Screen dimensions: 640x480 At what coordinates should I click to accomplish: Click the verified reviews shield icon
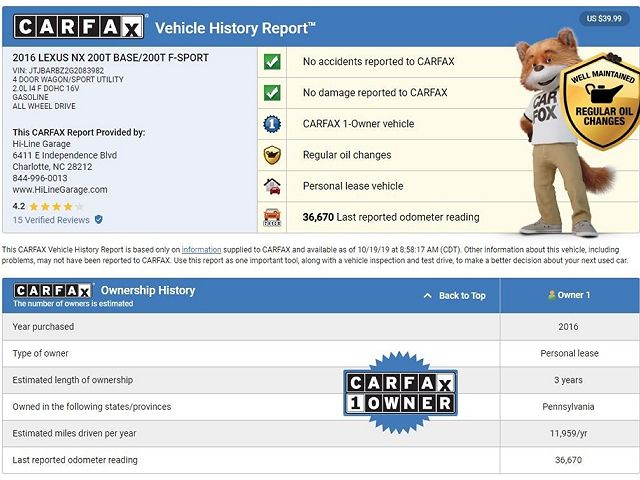click(98, 219)
